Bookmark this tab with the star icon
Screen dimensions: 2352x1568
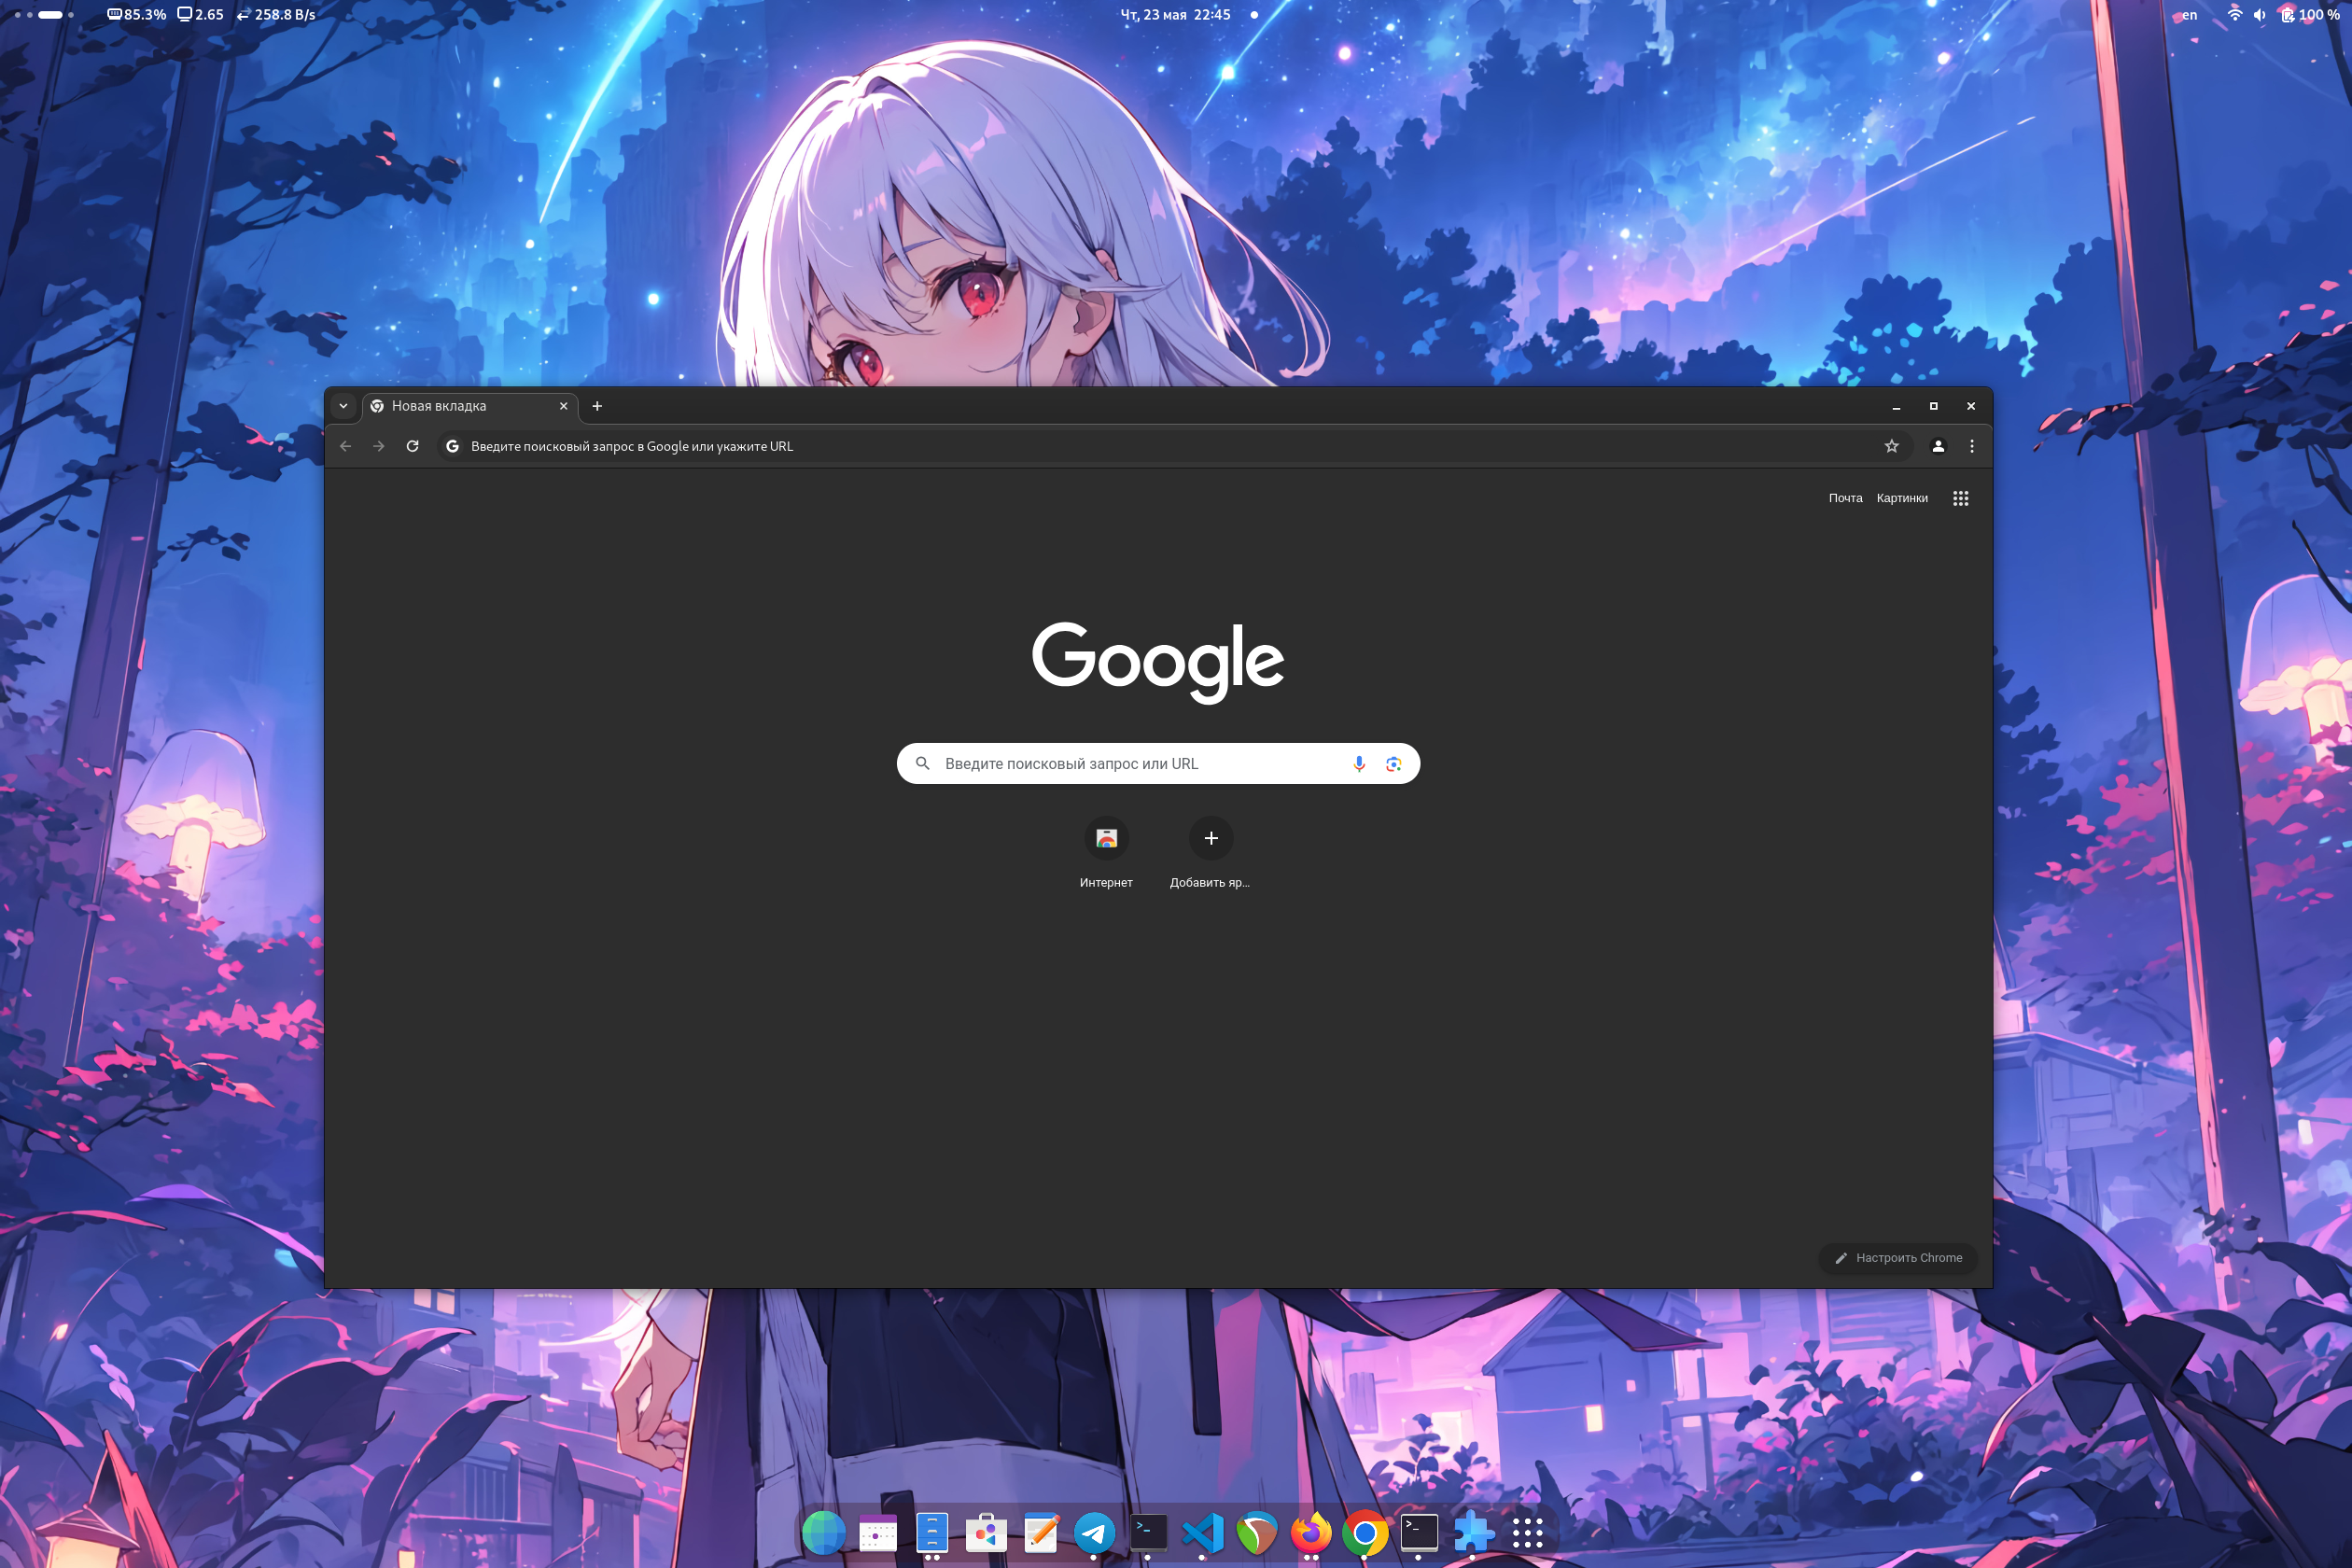[1891, 446]
